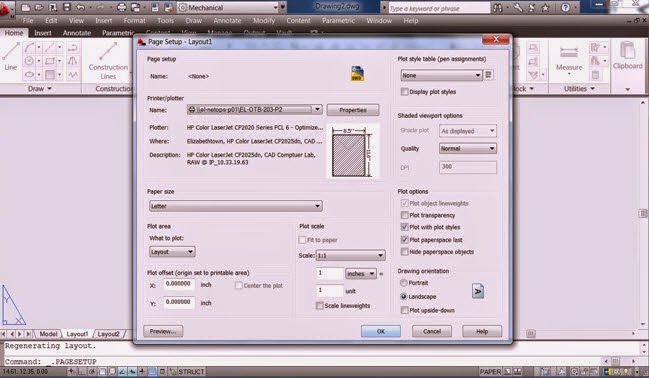Open the Help question mark icon
The image size is (649, 378).
coord(565,7)
